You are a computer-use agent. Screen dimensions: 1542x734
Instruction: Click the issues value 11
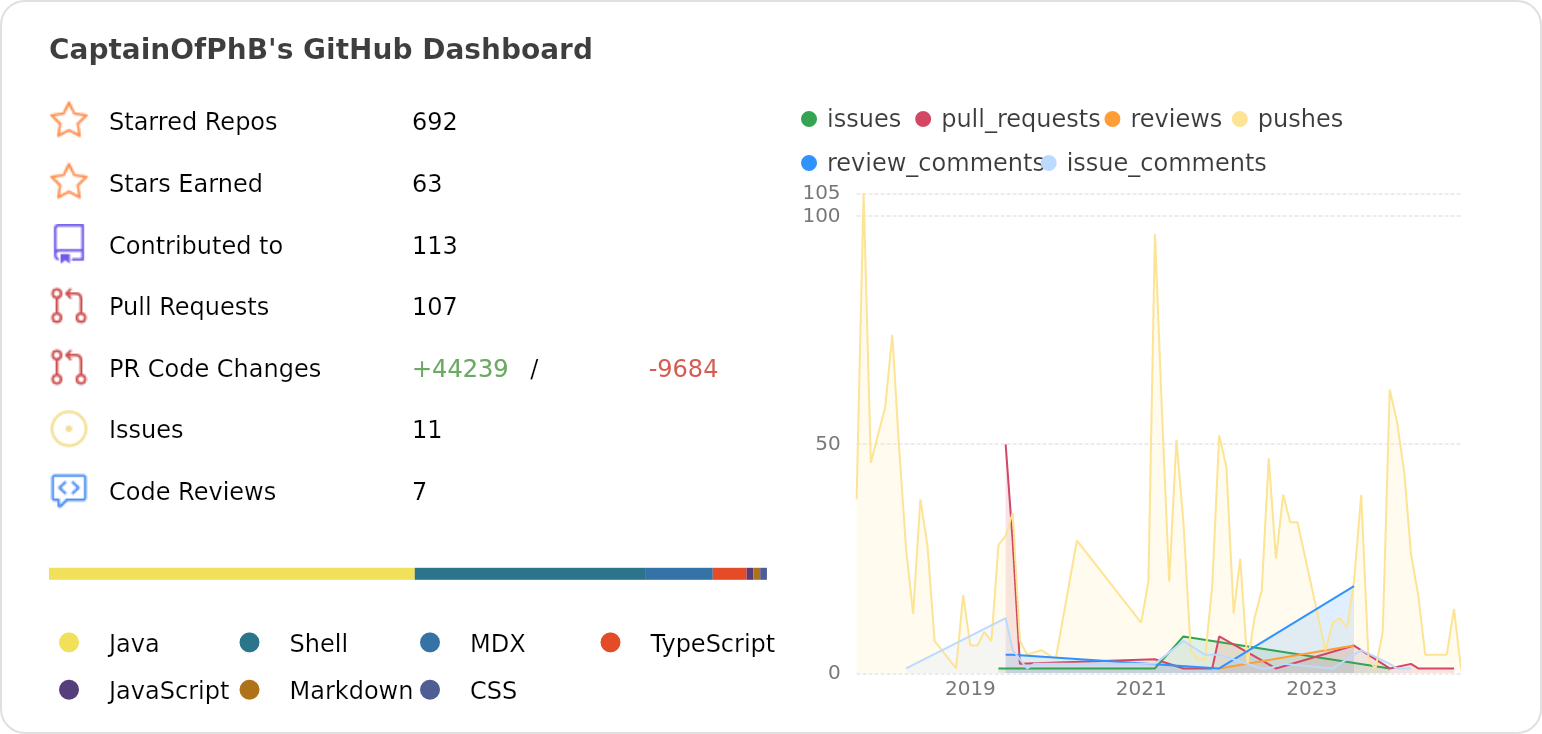(427, 430)
